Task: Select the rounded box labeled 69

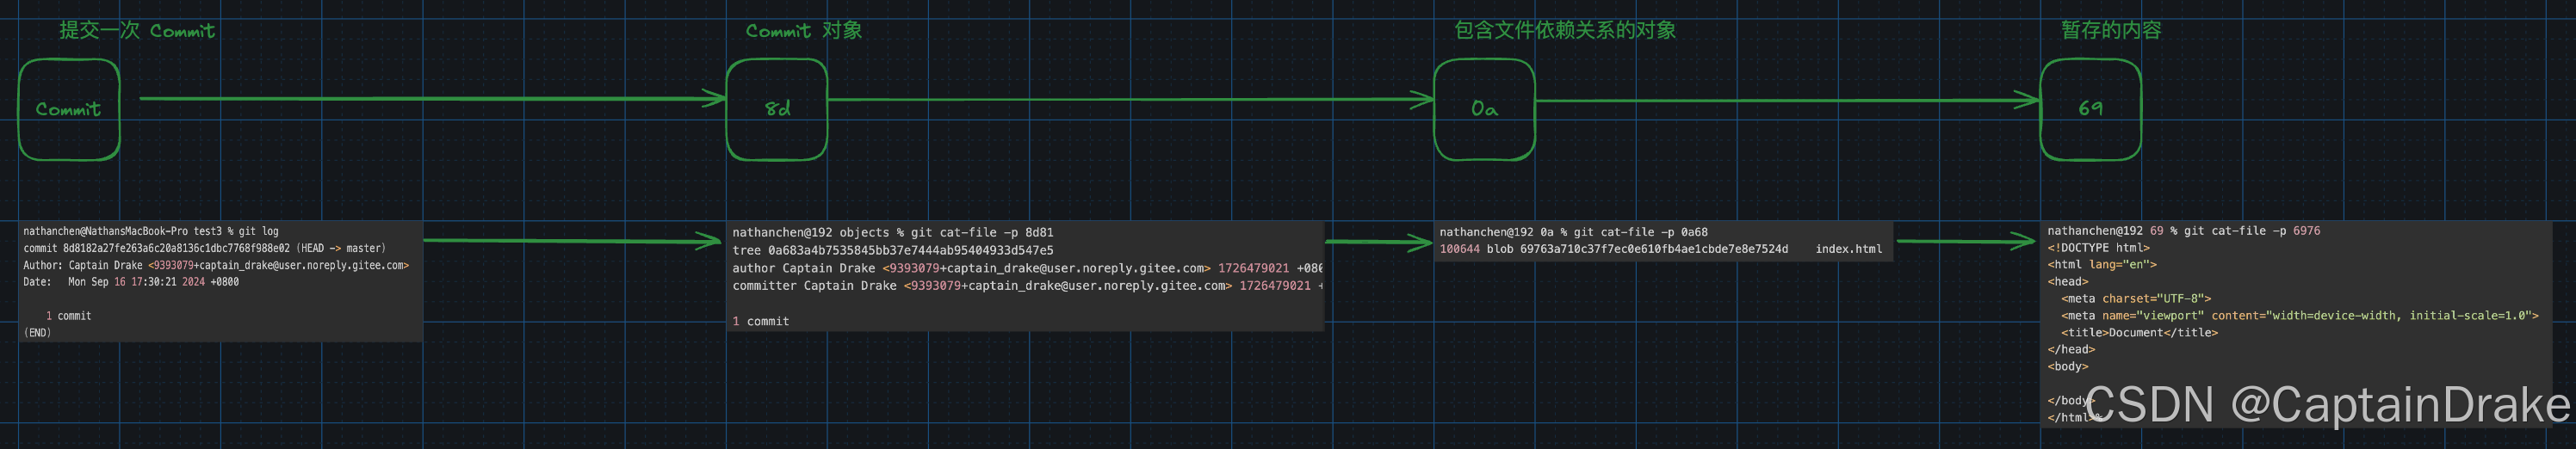Action: pos(2090,109)
